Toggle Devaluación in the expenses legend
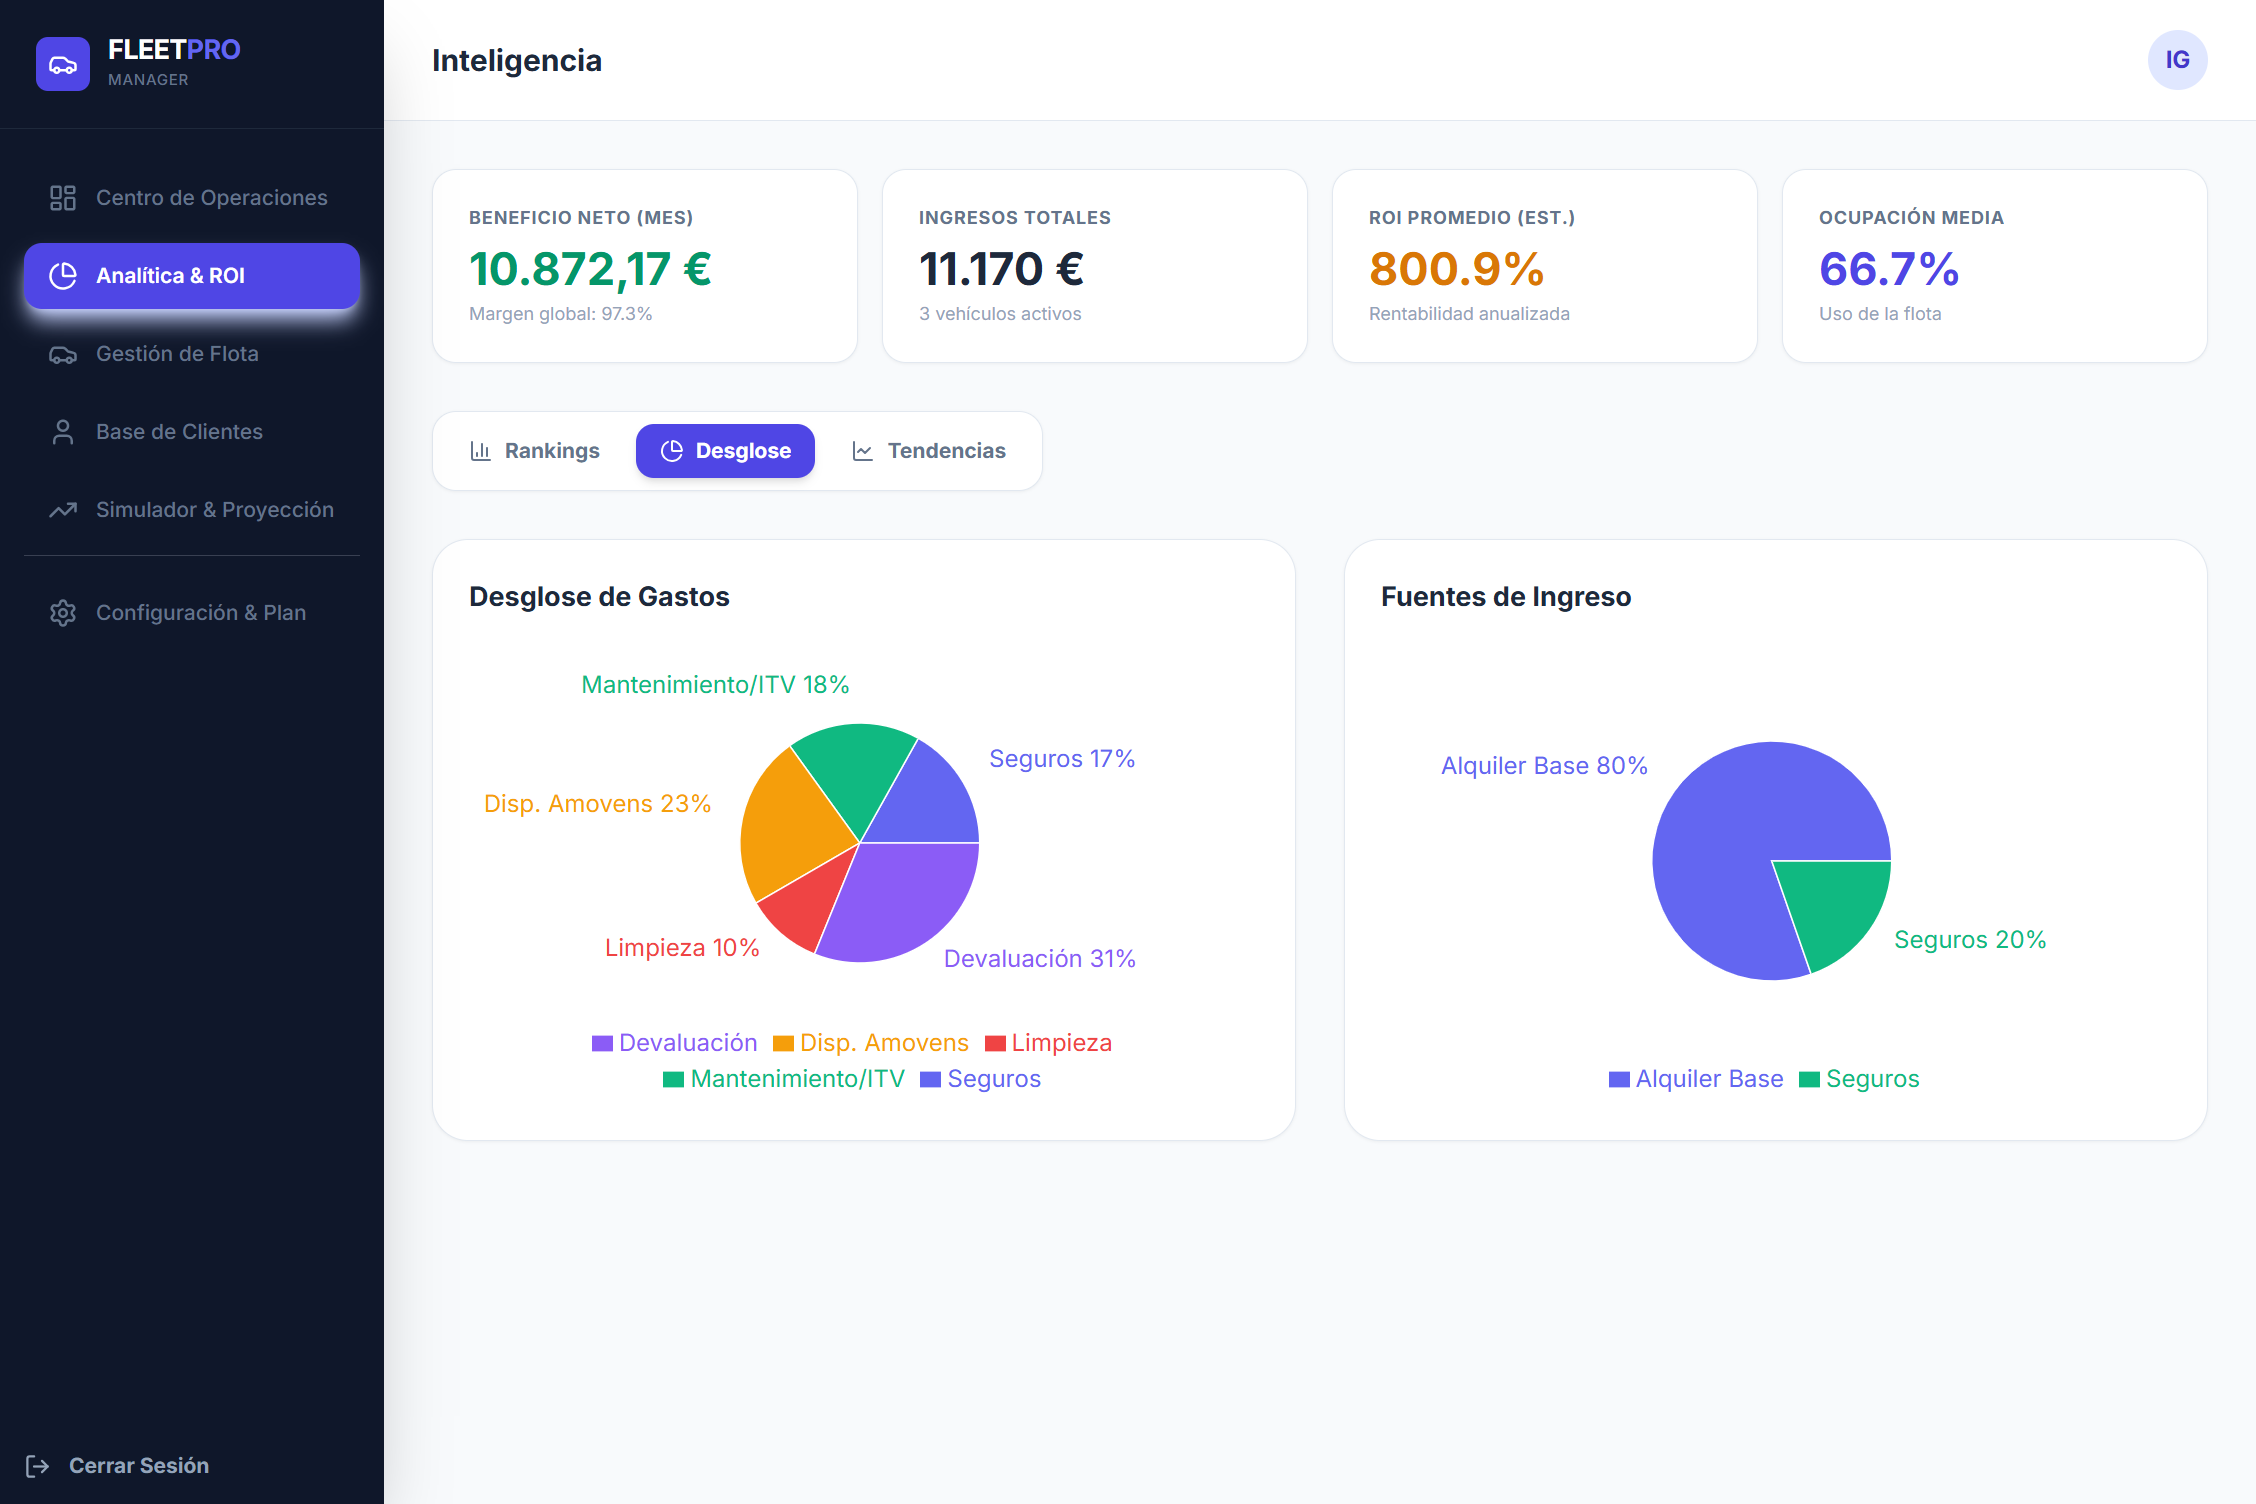2256x1504 pixels. pos(675,1043)
